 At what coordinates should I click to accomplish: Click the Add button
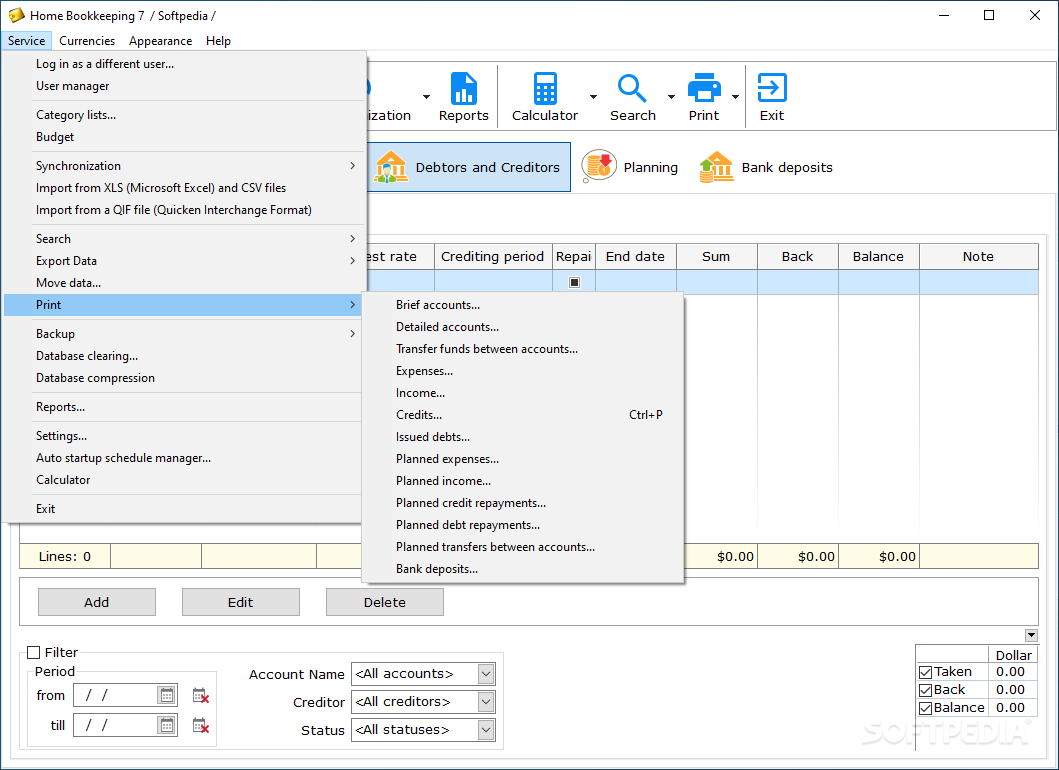click(x=97, y=602)
